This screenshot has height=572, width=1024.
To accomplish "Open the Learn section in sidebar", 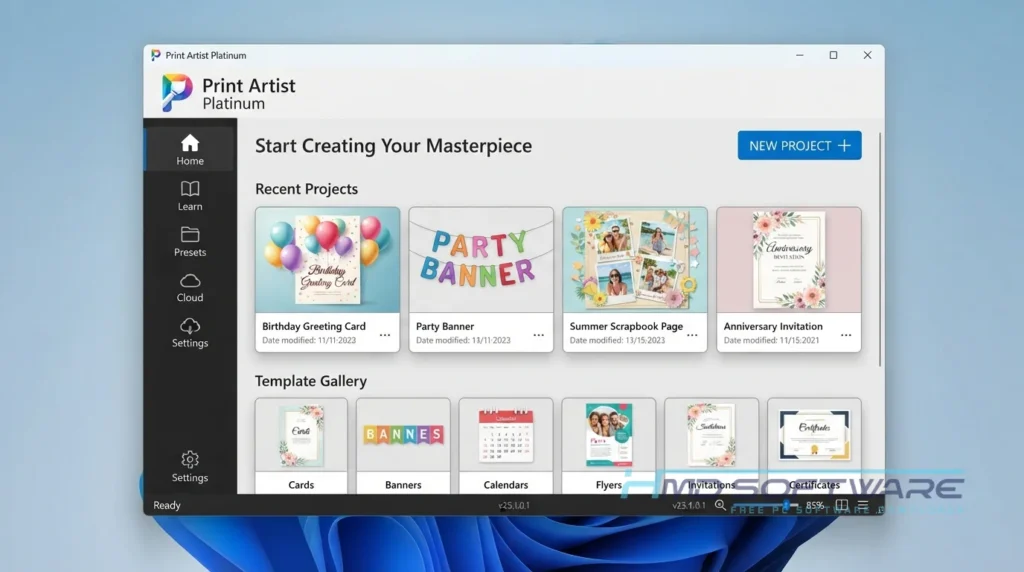I will [x=189, y=196].
